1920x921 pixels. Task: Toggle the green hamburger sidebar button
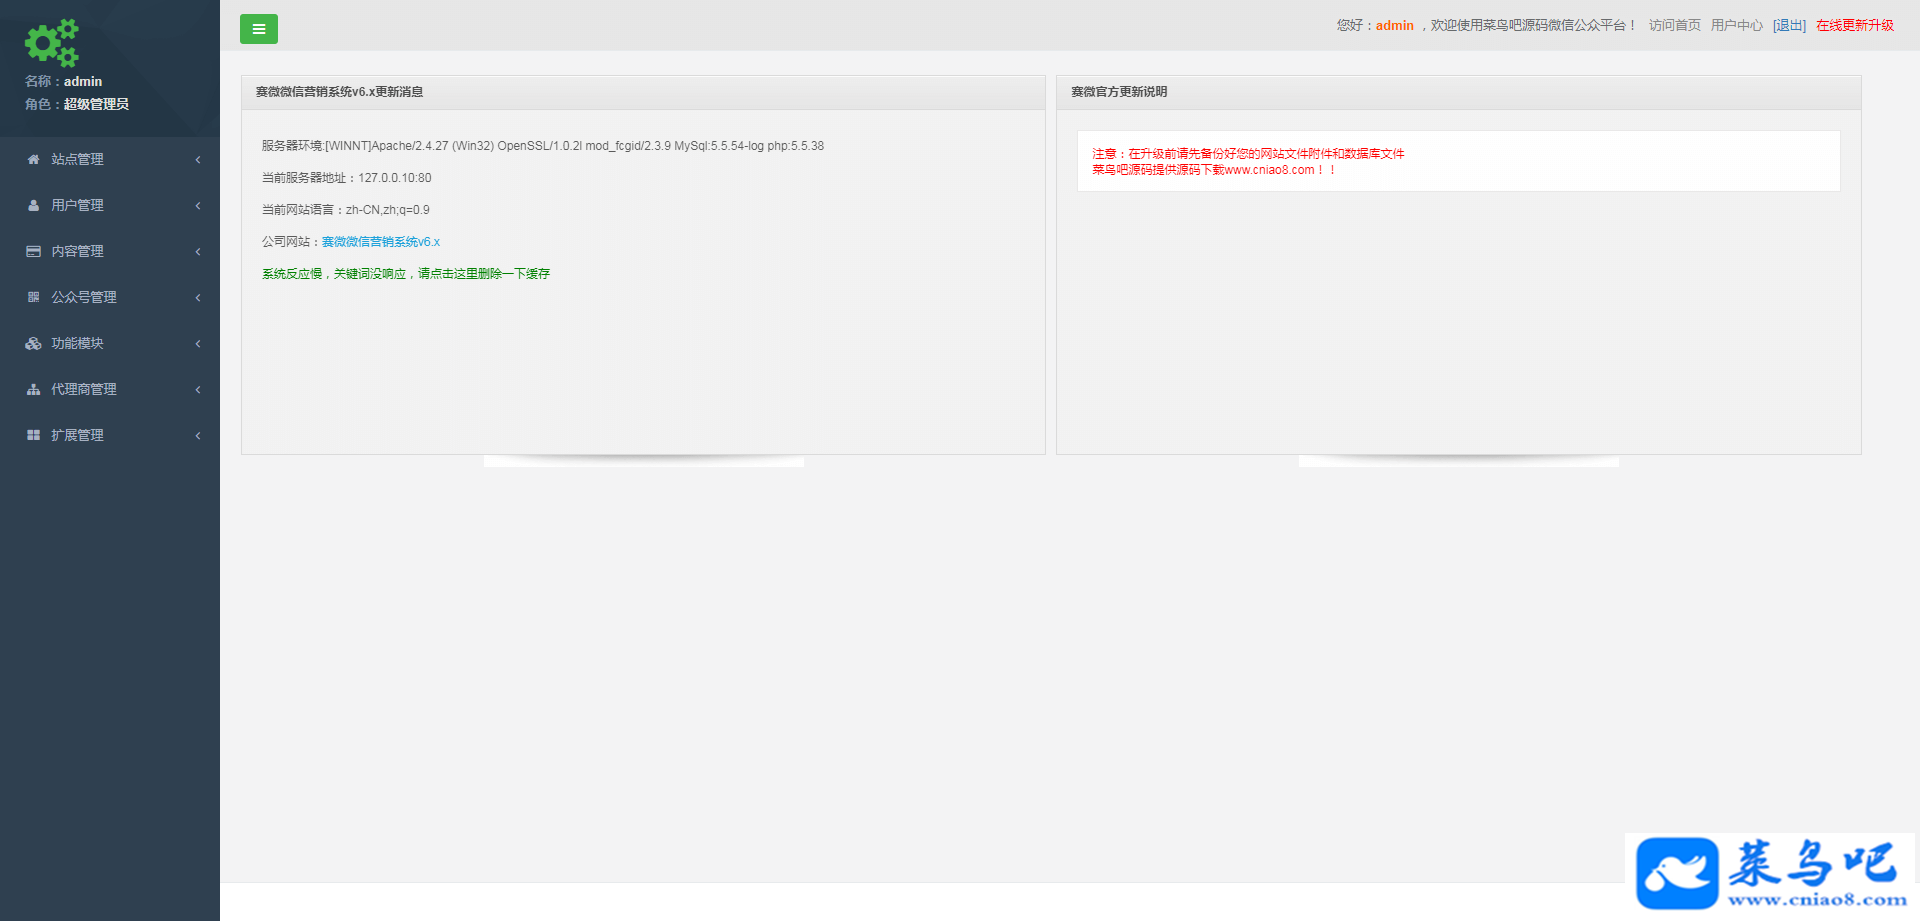pos(259,29)
